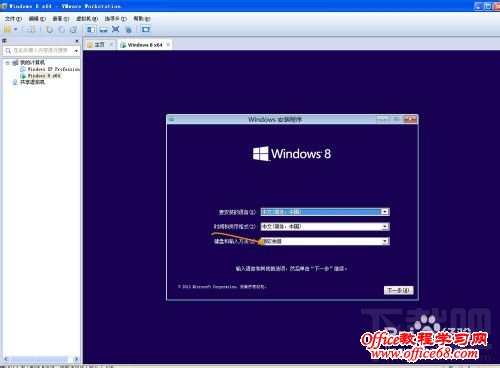The image size is (500, 368).
Task: Open the snapshot manager icon
Action: tap(74, 30)
